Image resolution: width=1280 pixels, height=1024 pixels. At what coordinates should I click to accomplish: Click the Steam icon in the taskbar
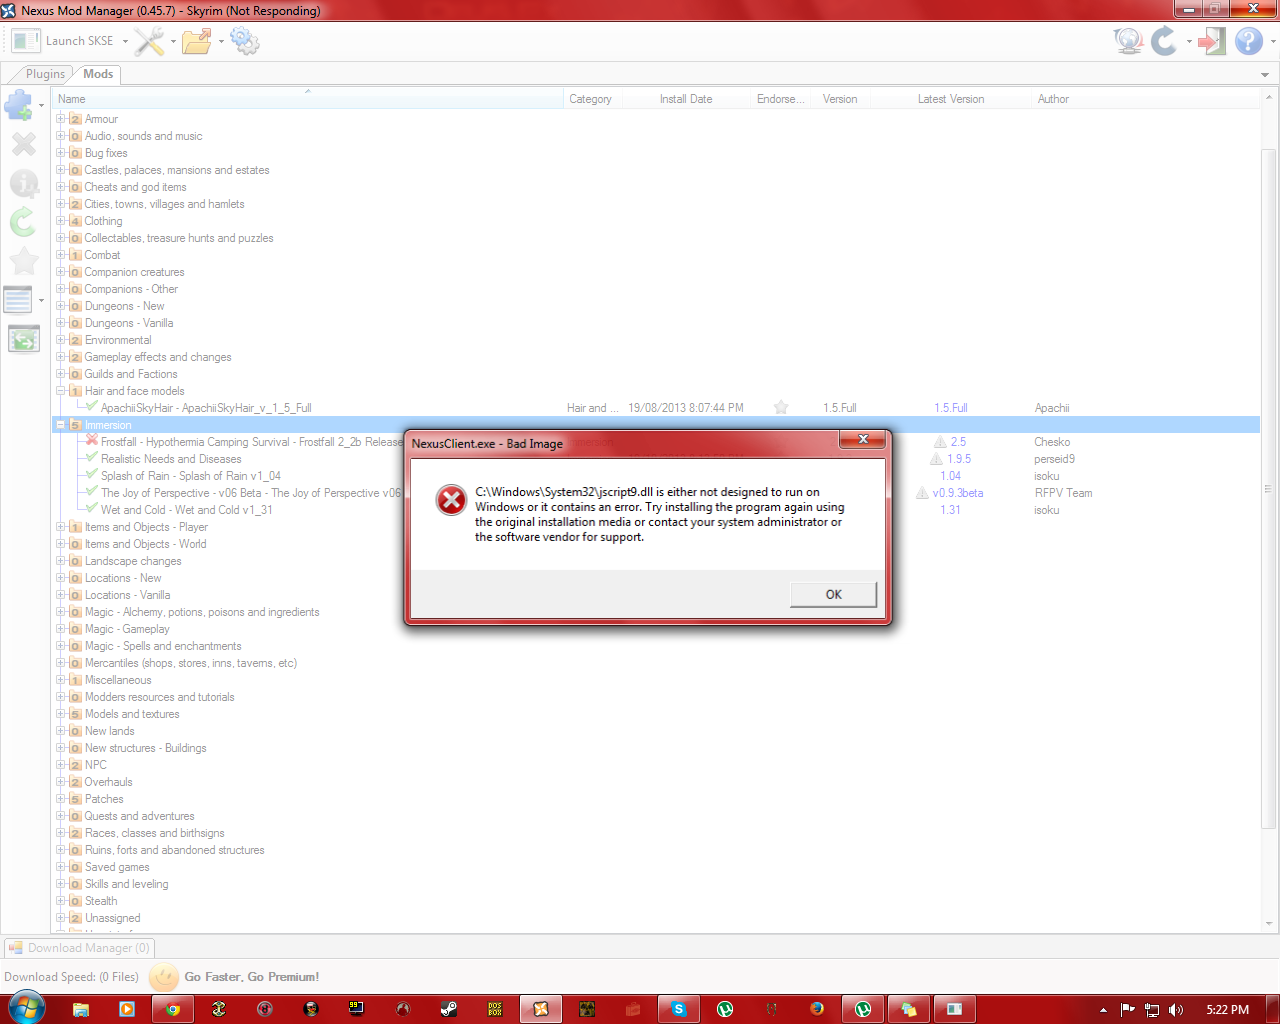[449, 1009]
